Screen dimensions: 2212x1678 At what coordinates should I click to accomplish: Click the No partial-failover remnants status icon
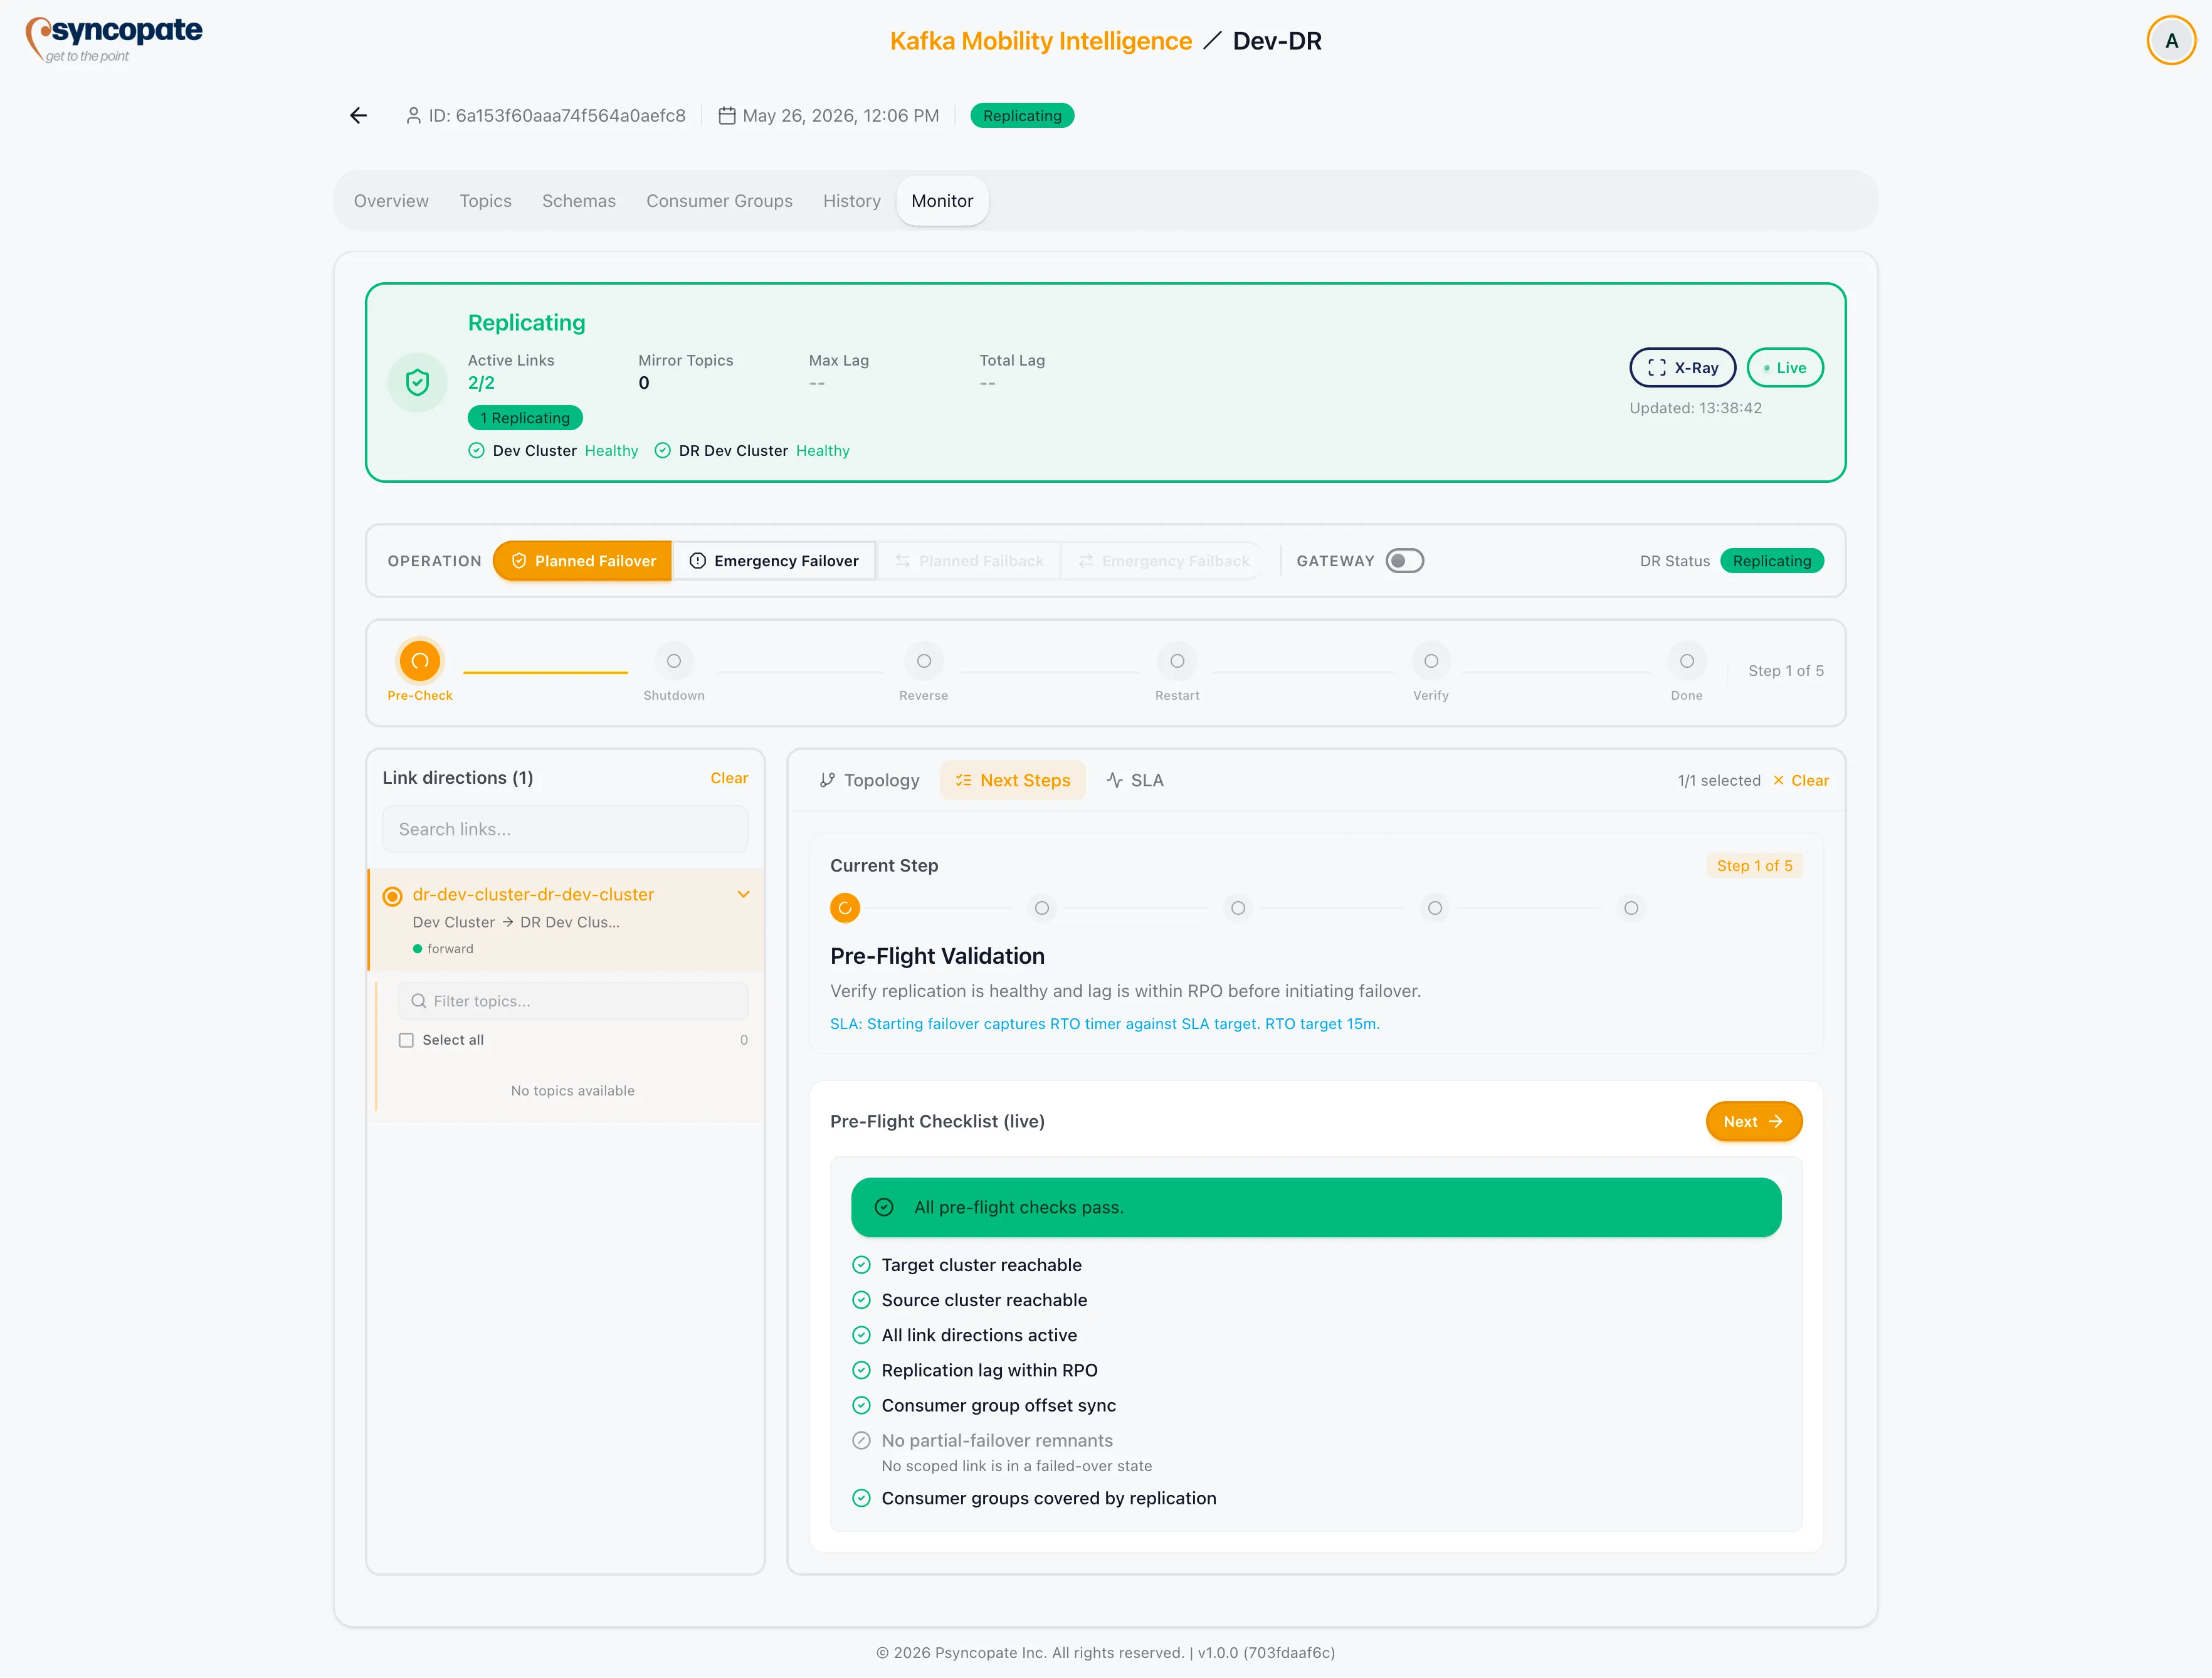click(861, 1440)
